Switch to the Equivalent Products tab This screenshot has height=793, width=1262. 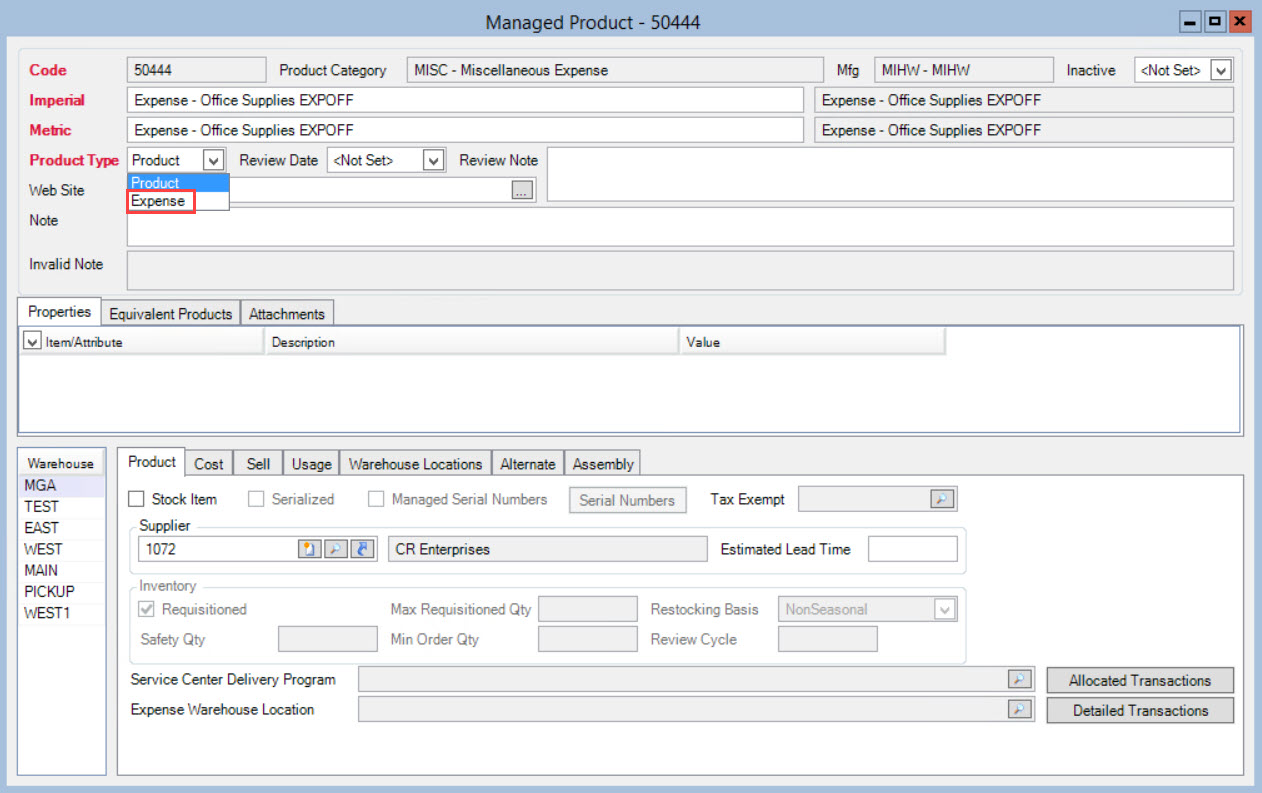[171, 314]
